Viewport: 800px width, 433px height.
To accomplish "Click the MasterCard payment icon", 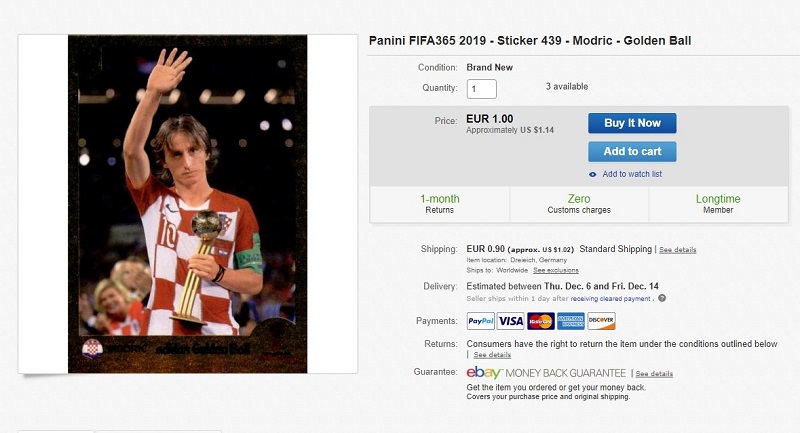I will (x=541, y=321).
